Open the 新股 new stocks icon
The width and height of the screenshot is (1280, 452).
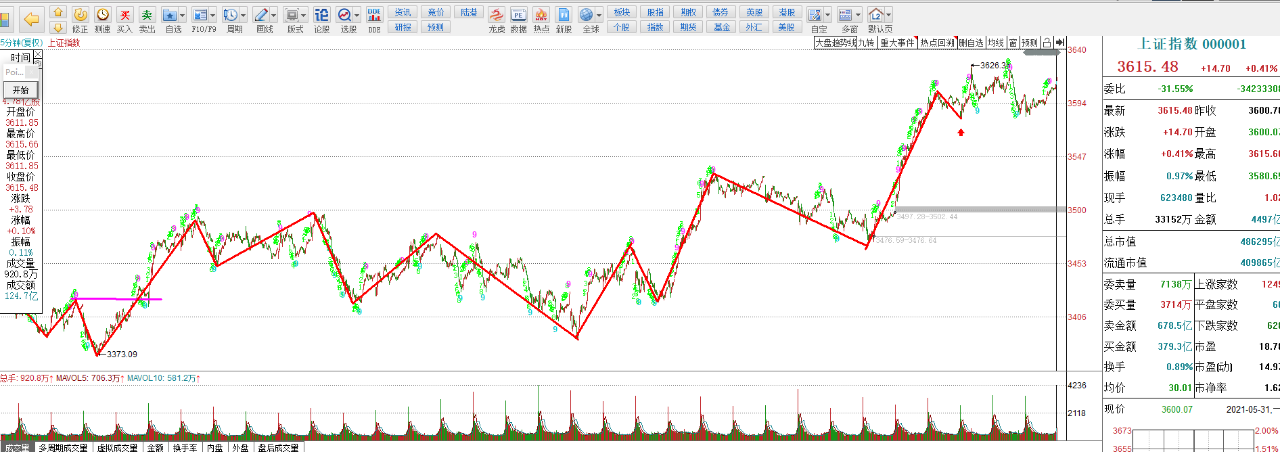click(564, 17)
